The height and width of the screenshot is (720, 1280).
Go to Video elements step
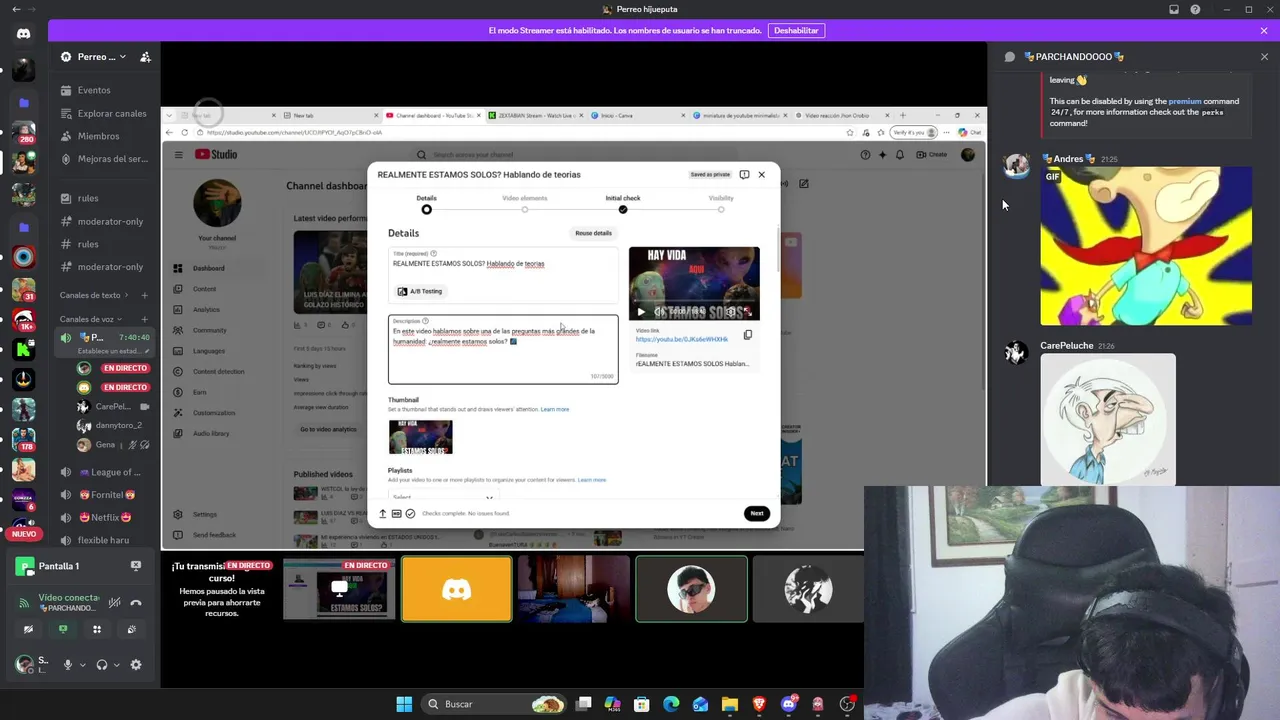coord(525,204)
